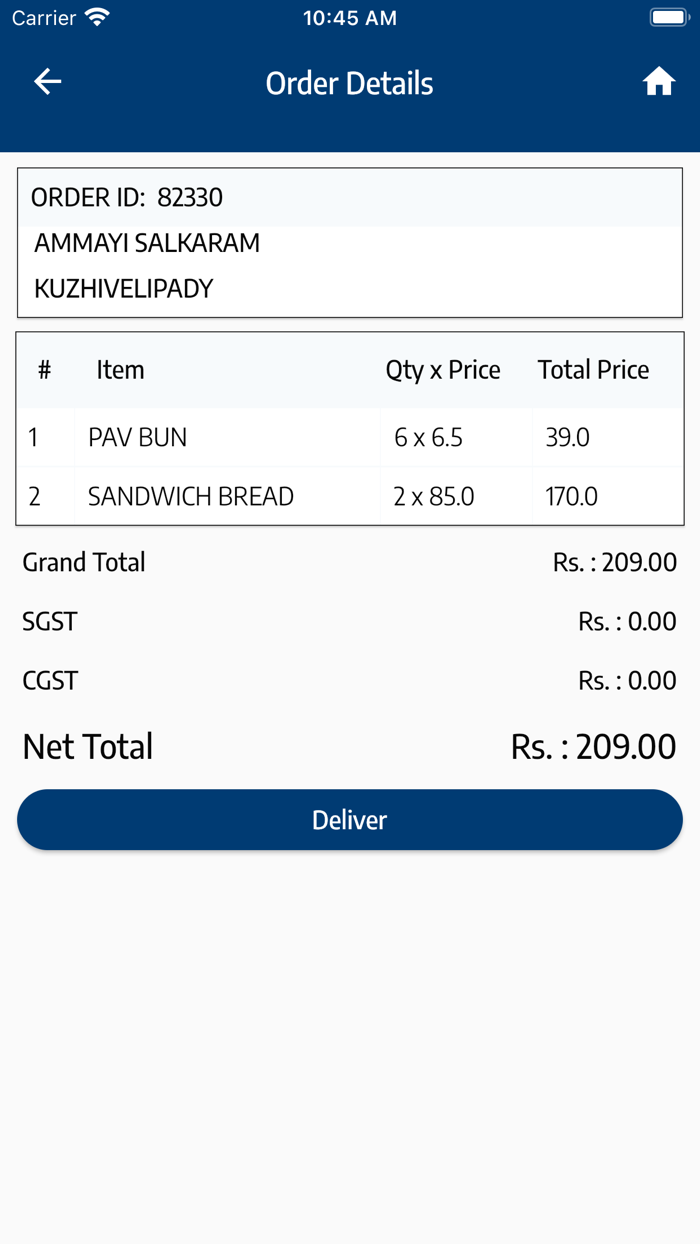Tap the battery indicator icon
The height and width of the screenshot is (1244, 700).
pyautogui.click(x=669, y=18)
